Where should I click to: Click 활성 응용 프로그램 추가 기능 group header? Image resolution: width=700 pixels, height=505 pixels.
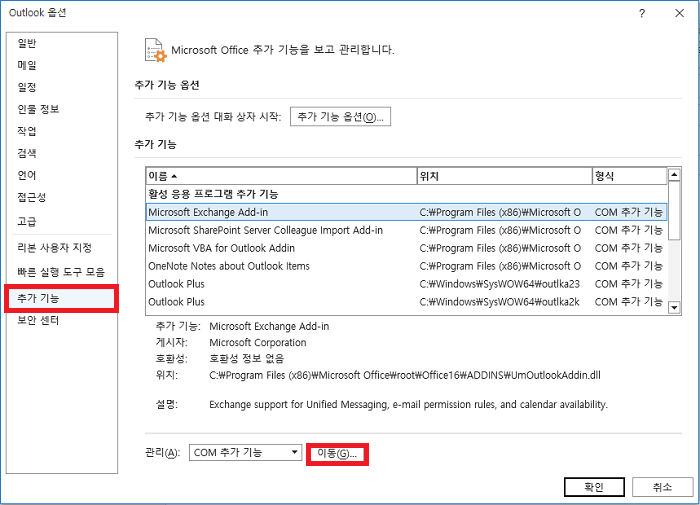[213, 194]
